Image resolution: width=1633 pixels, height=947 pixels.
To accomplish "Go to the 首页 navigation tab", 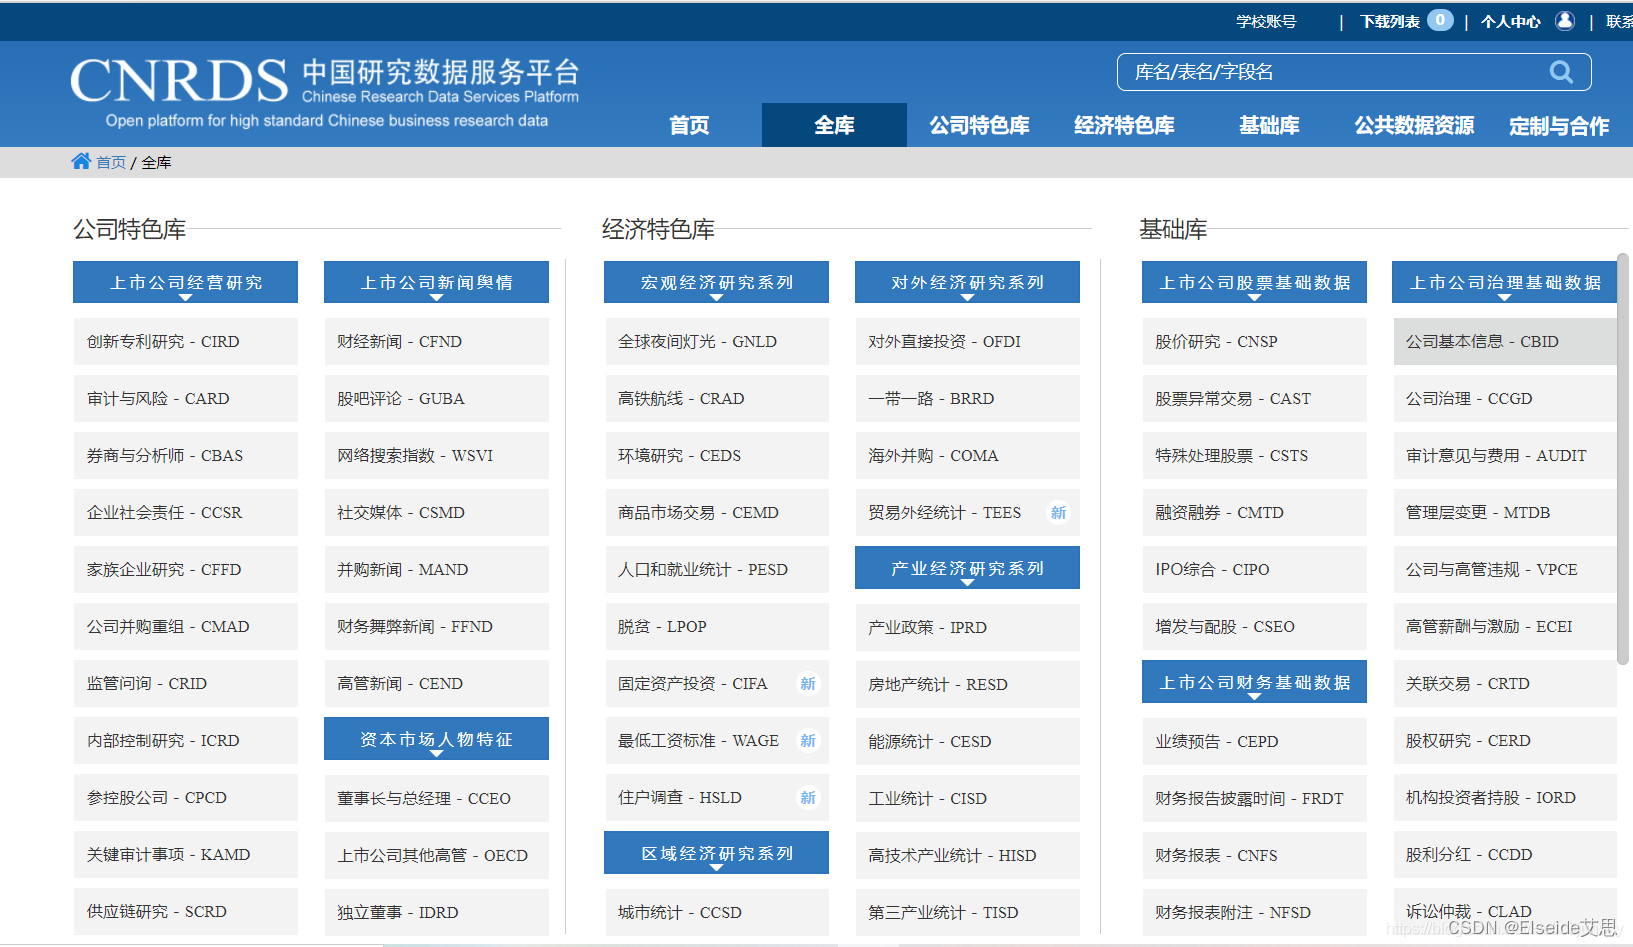I will tap(689, 125).
